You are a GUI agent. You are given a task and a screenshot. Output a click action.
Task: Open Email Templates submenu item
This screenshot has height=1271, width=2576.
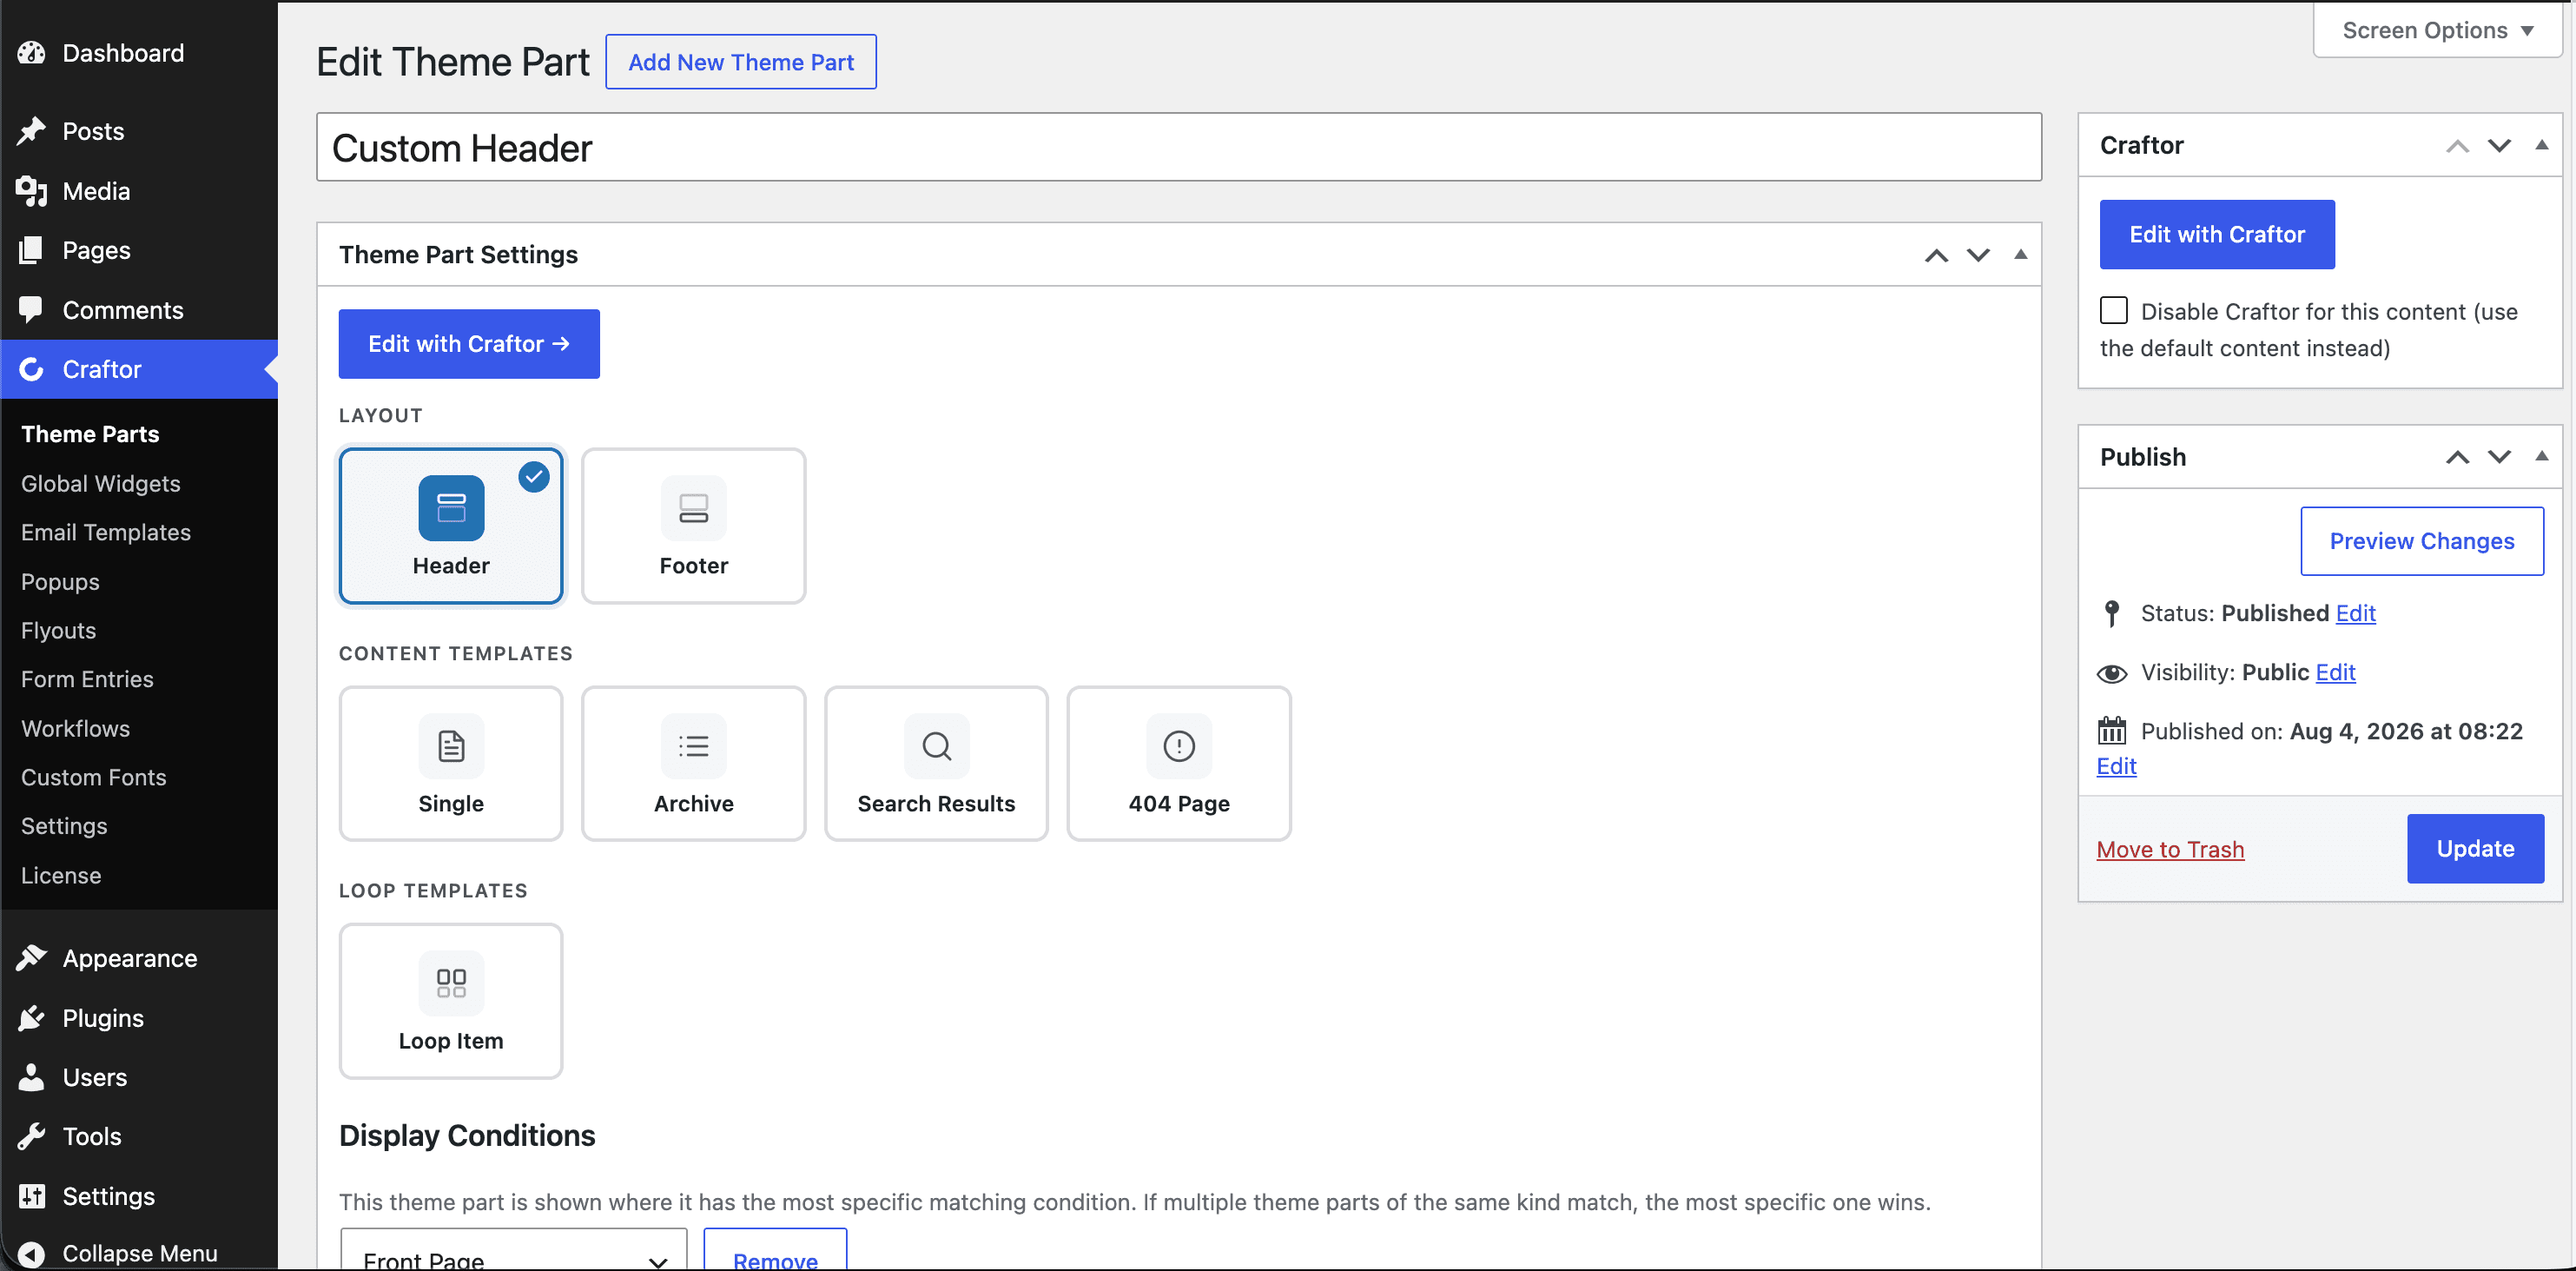106,533
